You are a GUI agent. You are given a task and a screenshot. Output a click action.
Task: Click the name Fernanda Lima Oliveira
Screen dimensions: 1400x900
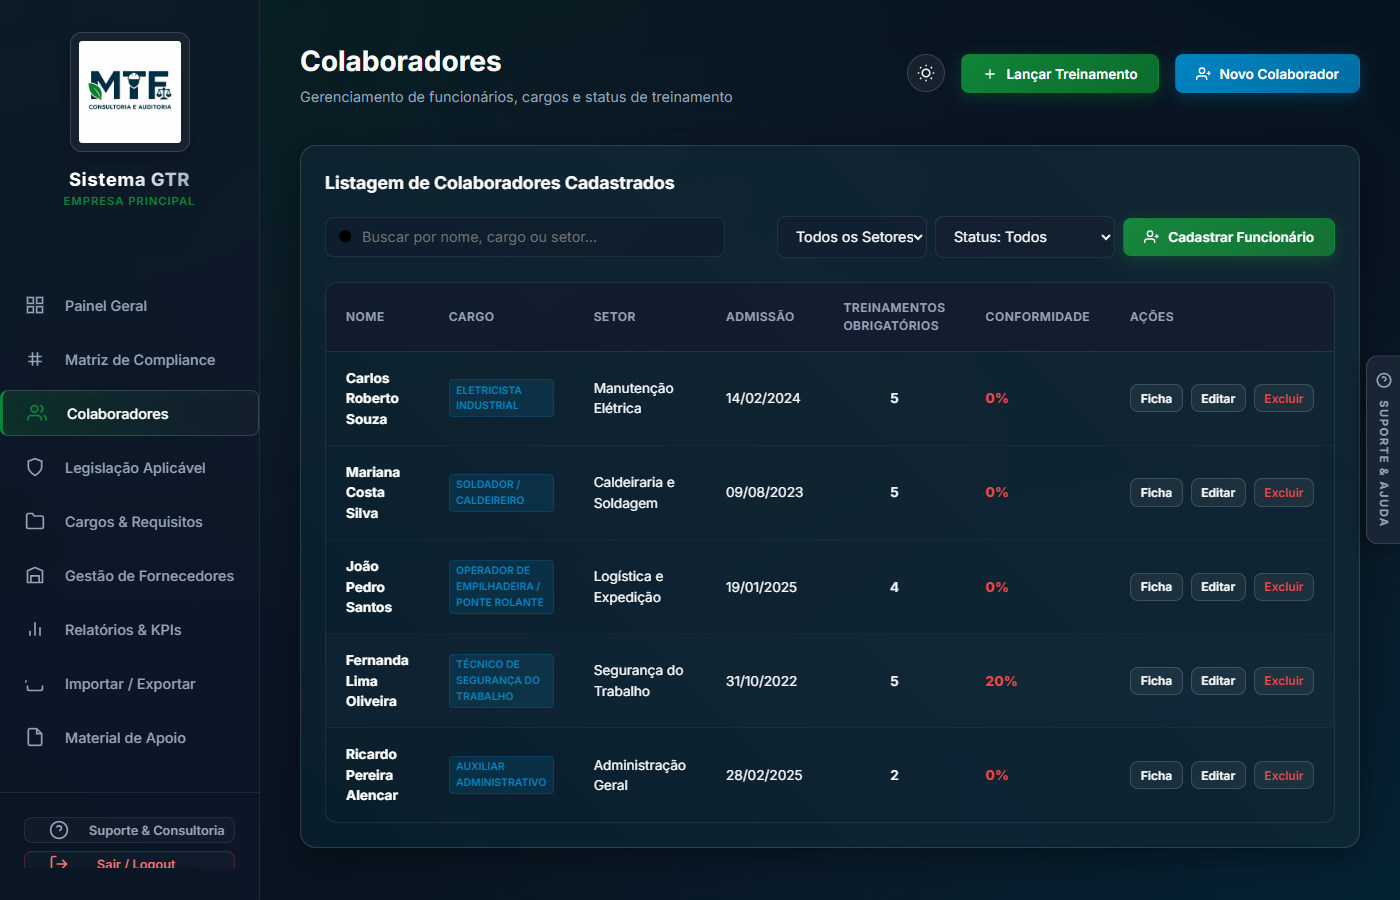click(377, 681)
